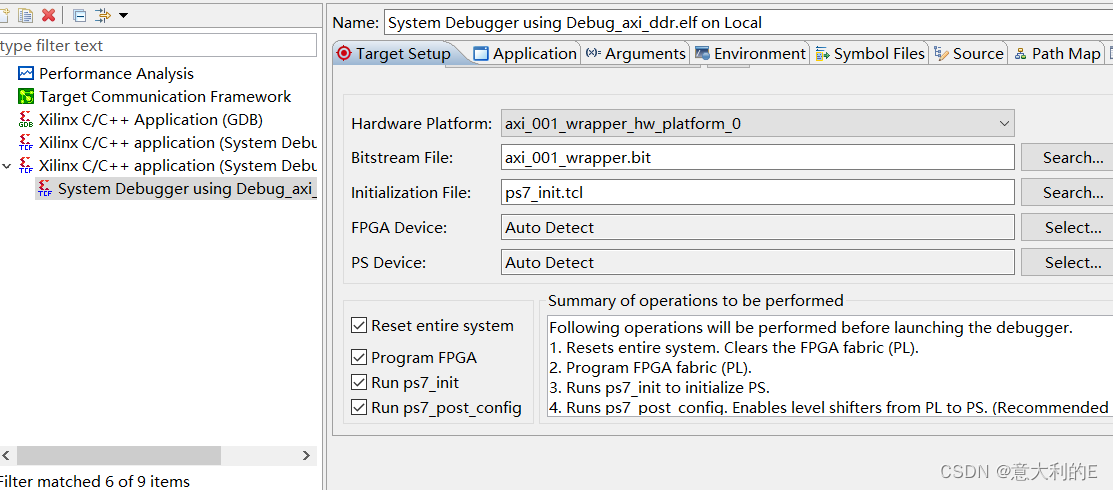The image size is (1113, 490).
Task: Click the duplicate launch configuration icon
Action: [26, 15]
